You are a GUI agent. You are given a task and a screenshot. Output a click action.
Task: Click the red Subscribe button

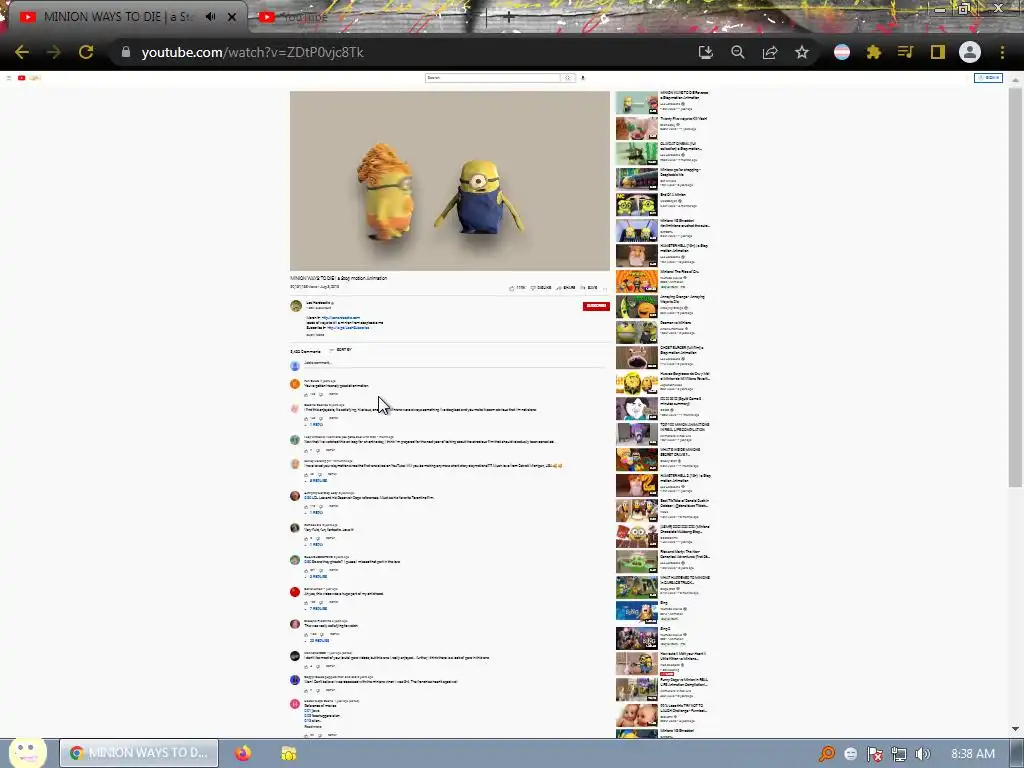coord(596,306)
